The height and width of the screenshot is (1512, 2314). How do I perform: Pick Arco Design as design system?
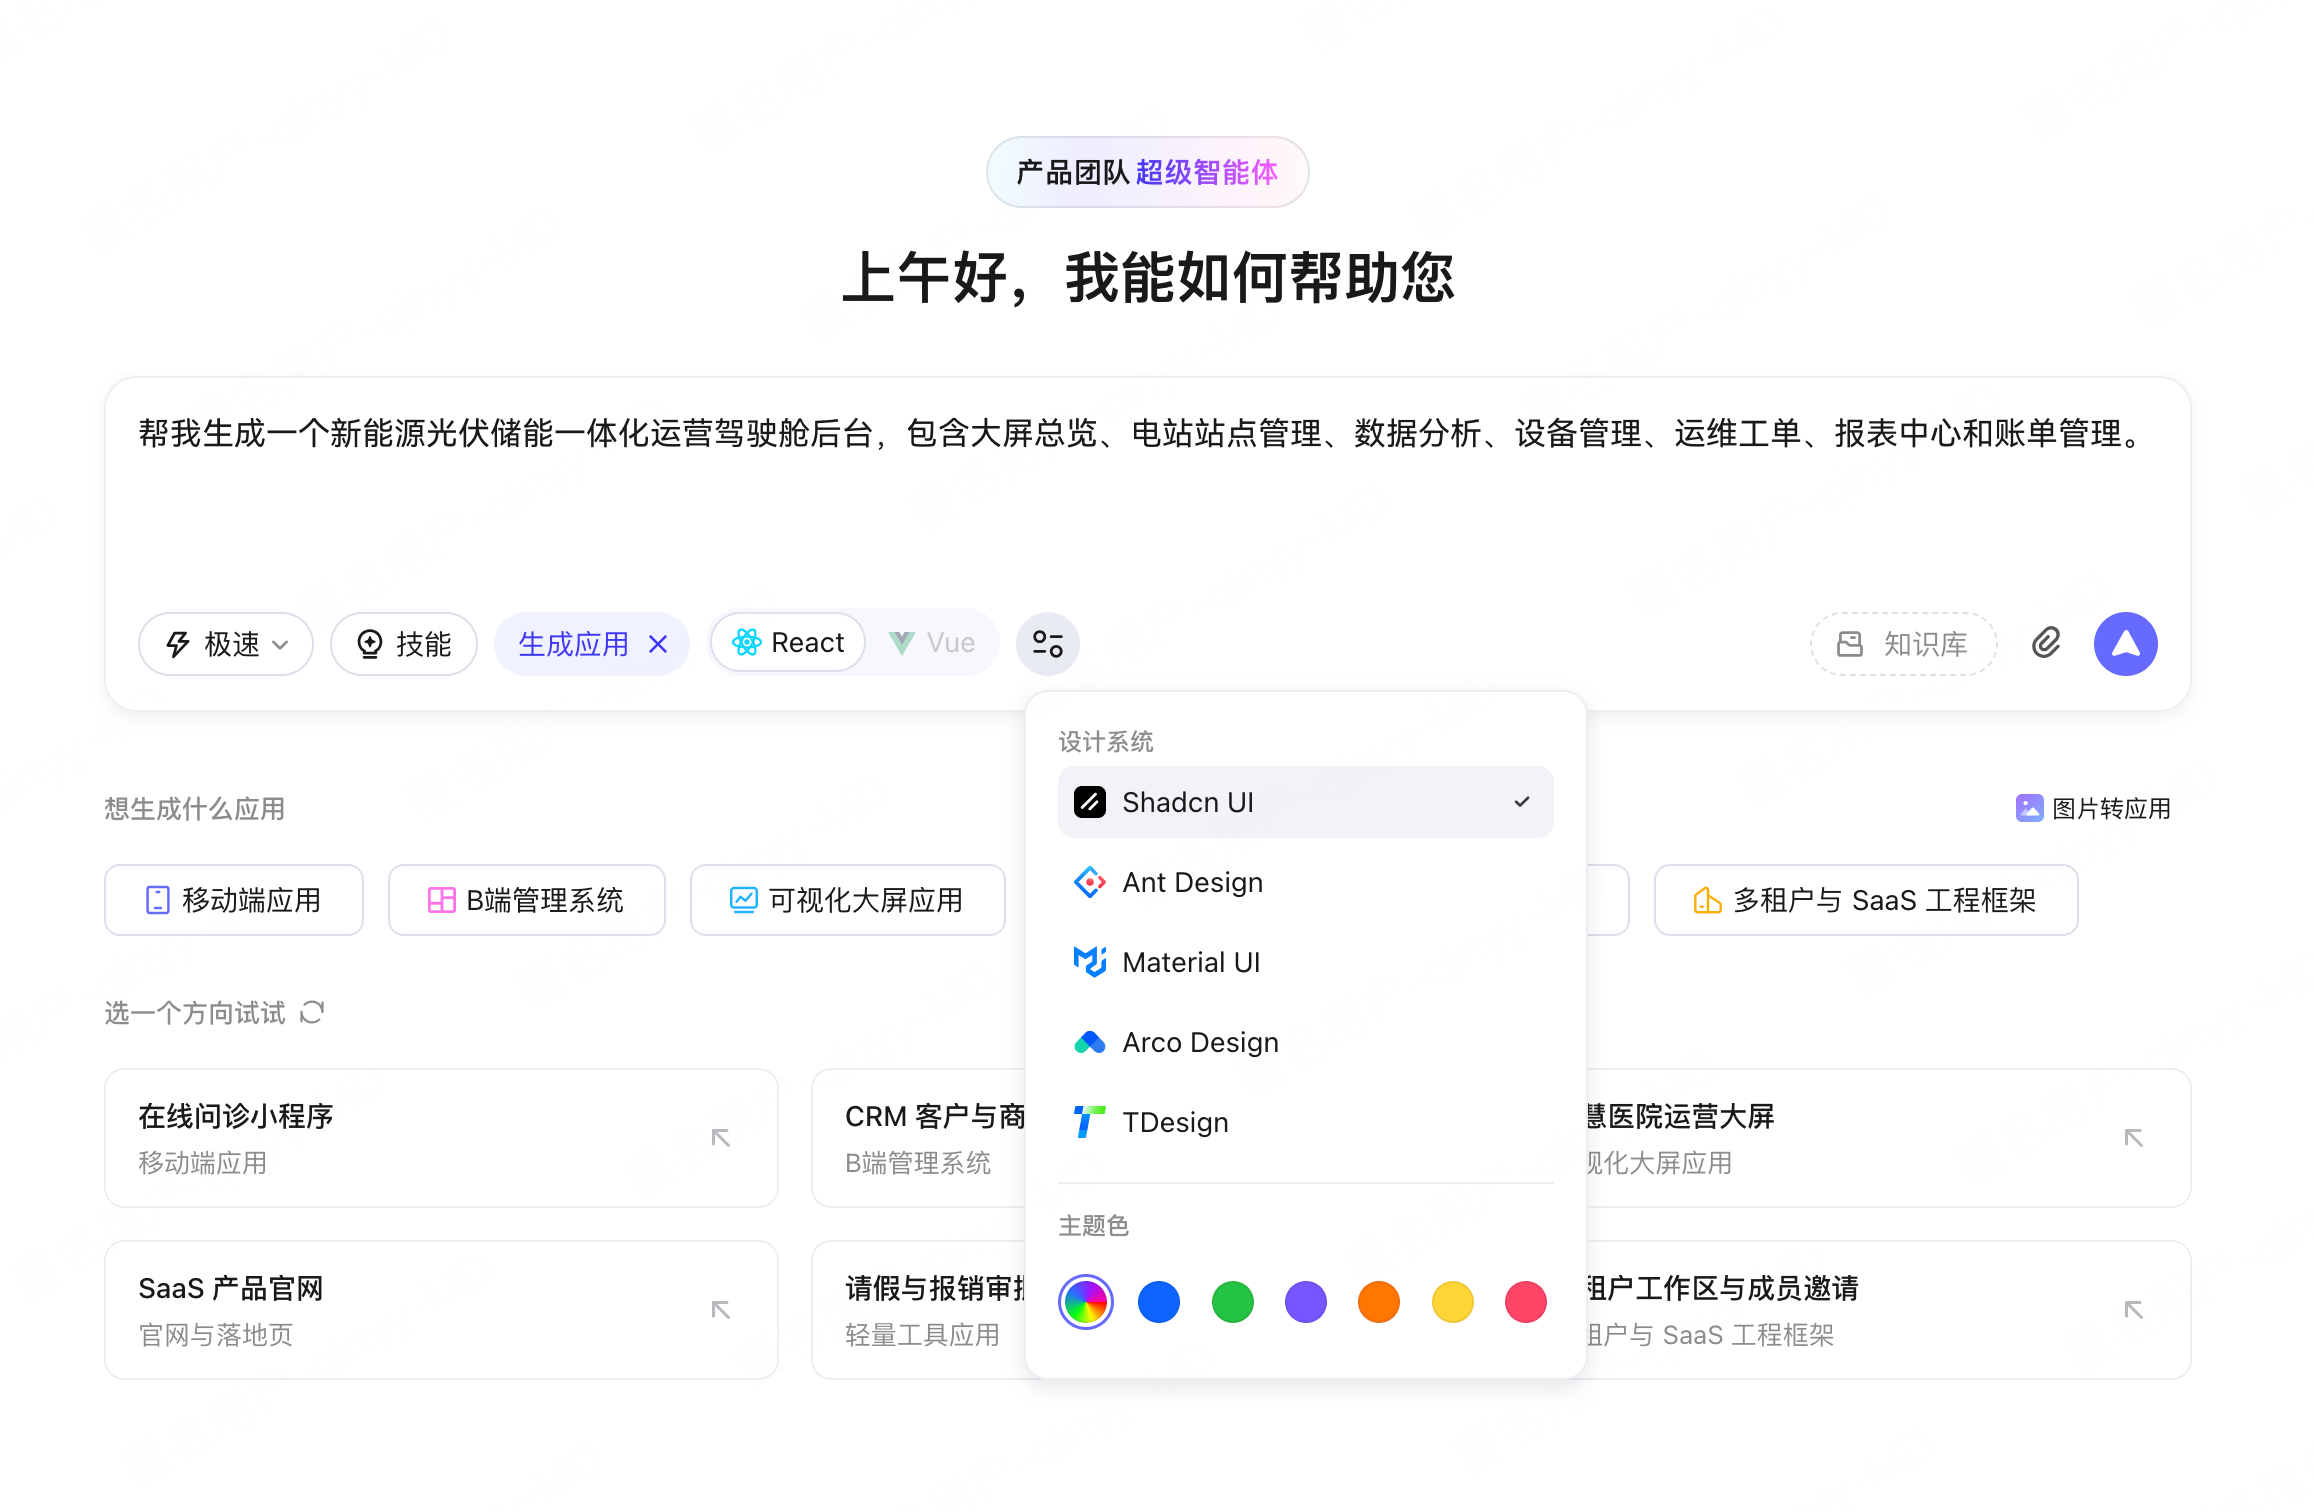1305,1042
